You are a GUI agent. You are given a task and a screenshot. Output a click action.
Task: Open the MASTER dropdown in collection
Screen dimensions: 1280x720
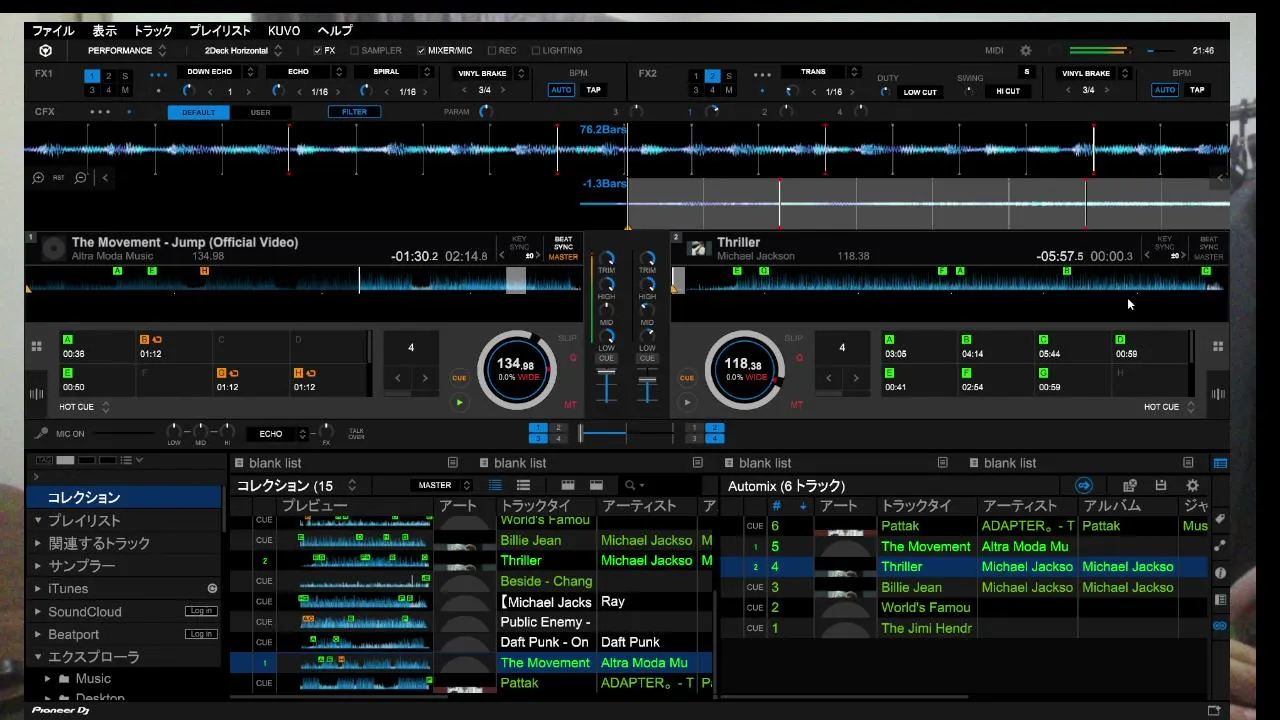coord(441,486)
